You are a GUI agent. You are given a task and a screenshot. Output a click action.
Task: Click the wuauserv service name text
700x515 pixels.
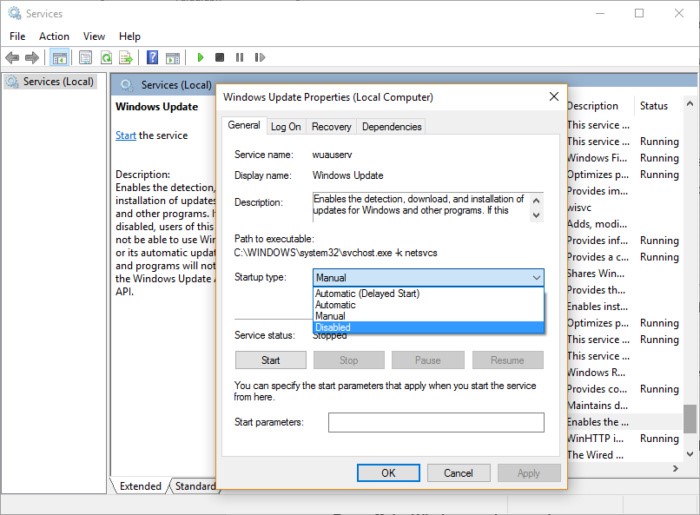click(332, 155)
